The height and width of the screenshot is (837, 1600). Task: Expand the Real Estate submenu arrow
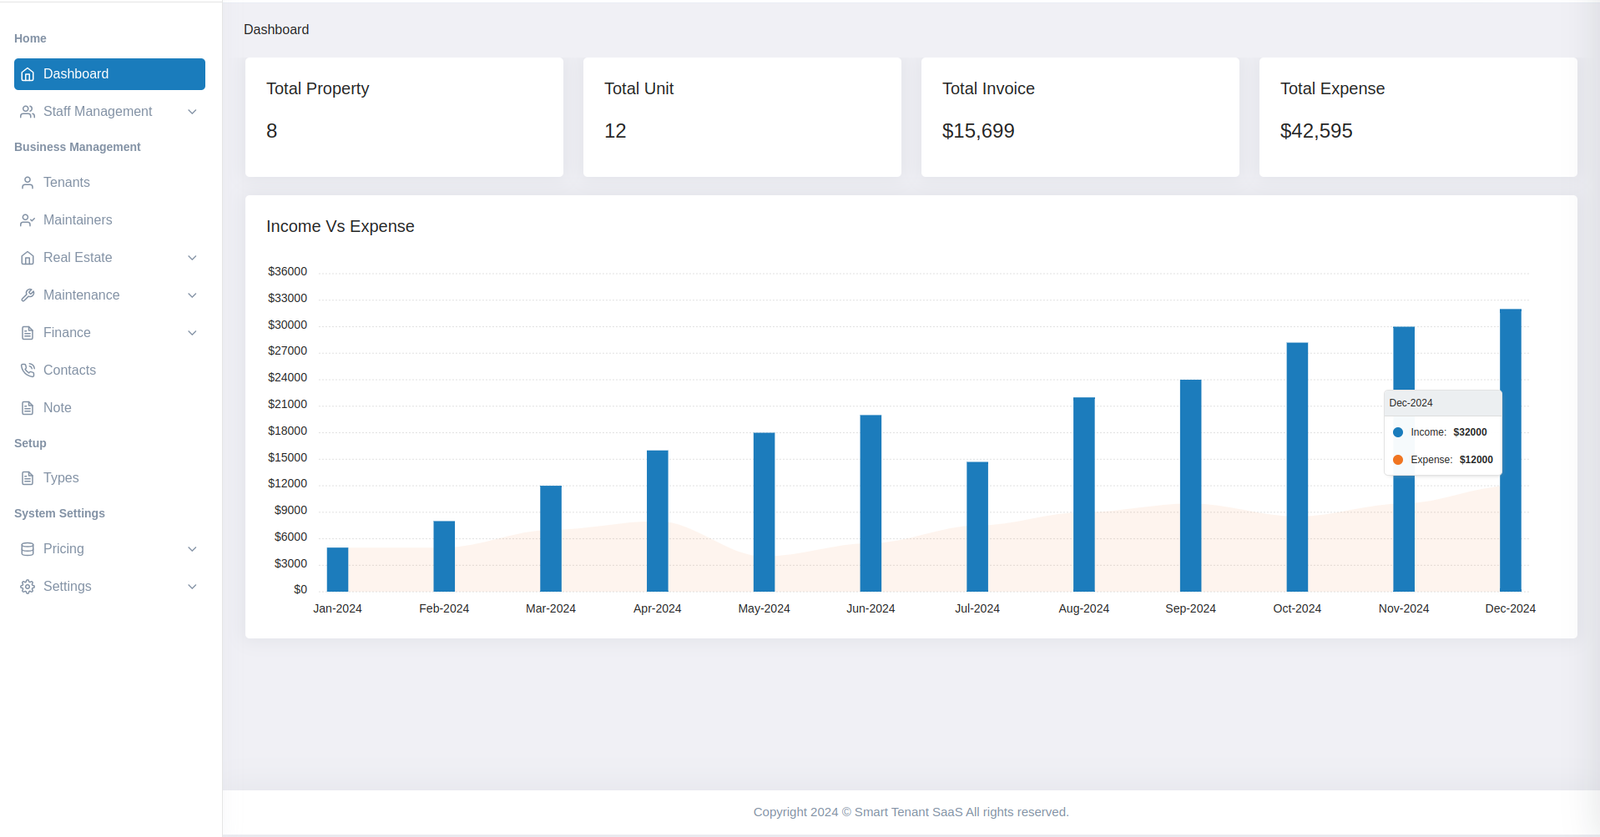click(192, 258)
